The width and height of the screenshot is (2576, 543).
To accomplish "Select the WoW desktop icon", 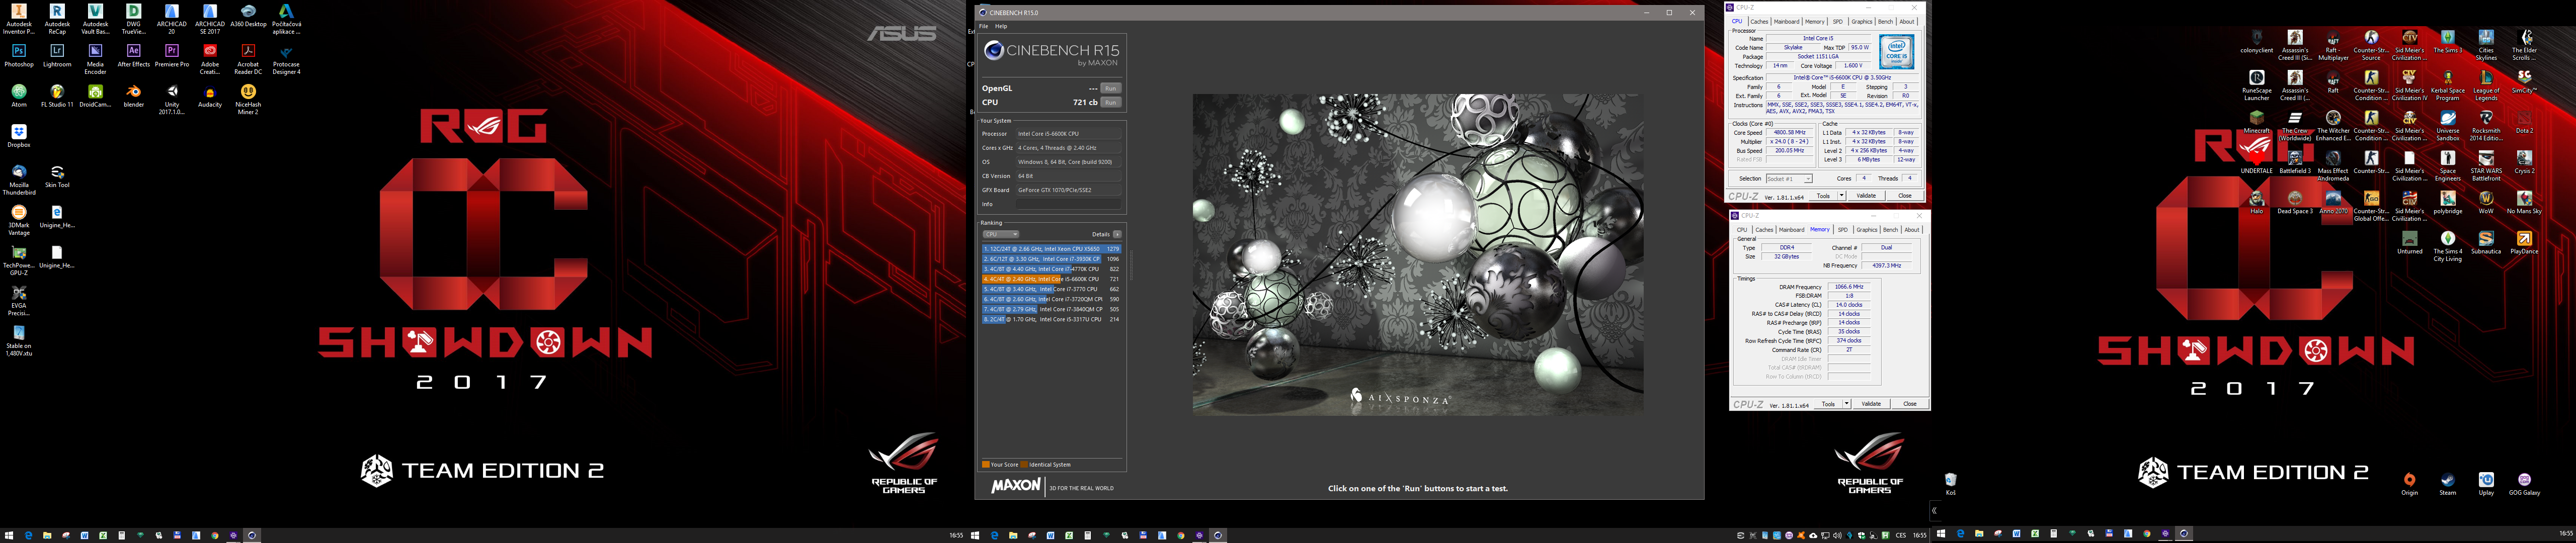I will pyautogui.click(x=2486, y=202).
